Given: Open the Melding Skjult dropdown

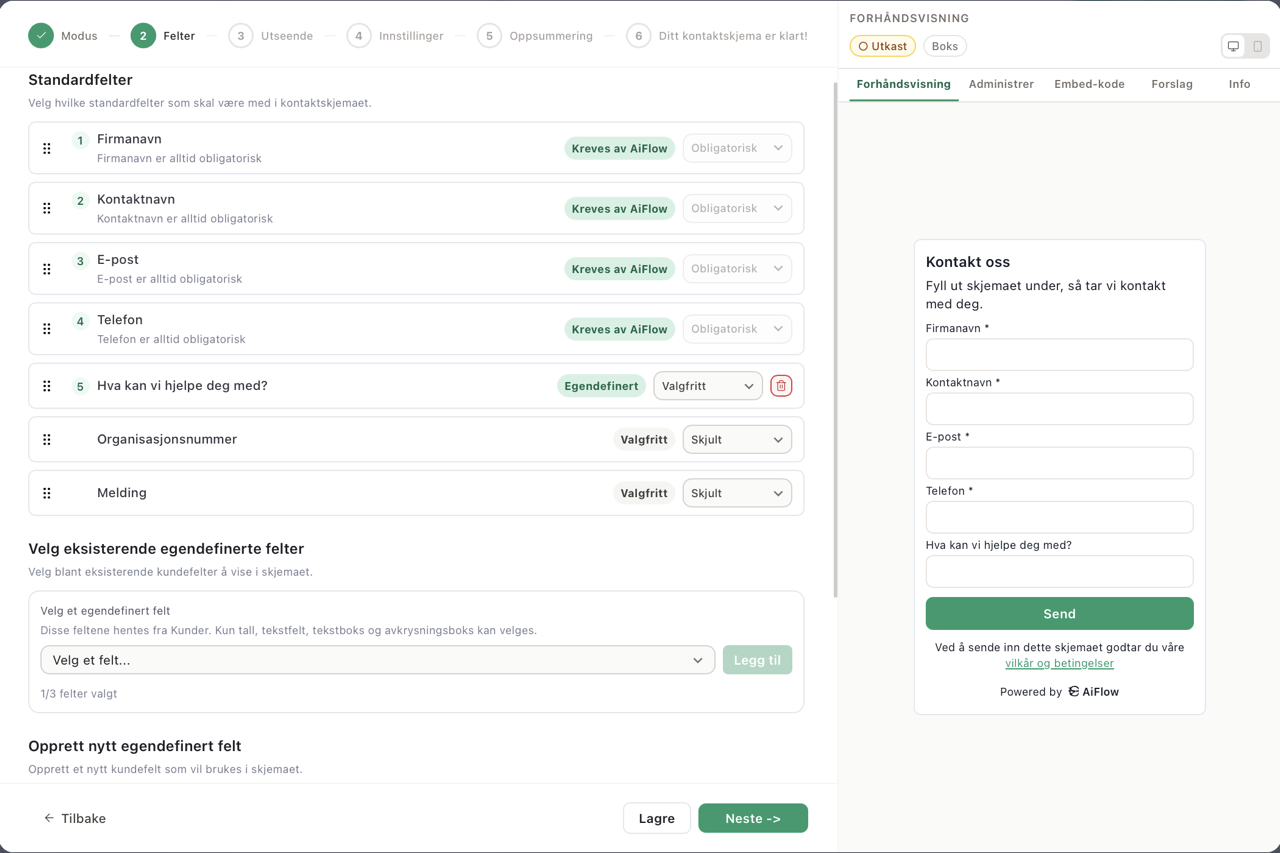Looking at the screenshot, I should [737, 493].
